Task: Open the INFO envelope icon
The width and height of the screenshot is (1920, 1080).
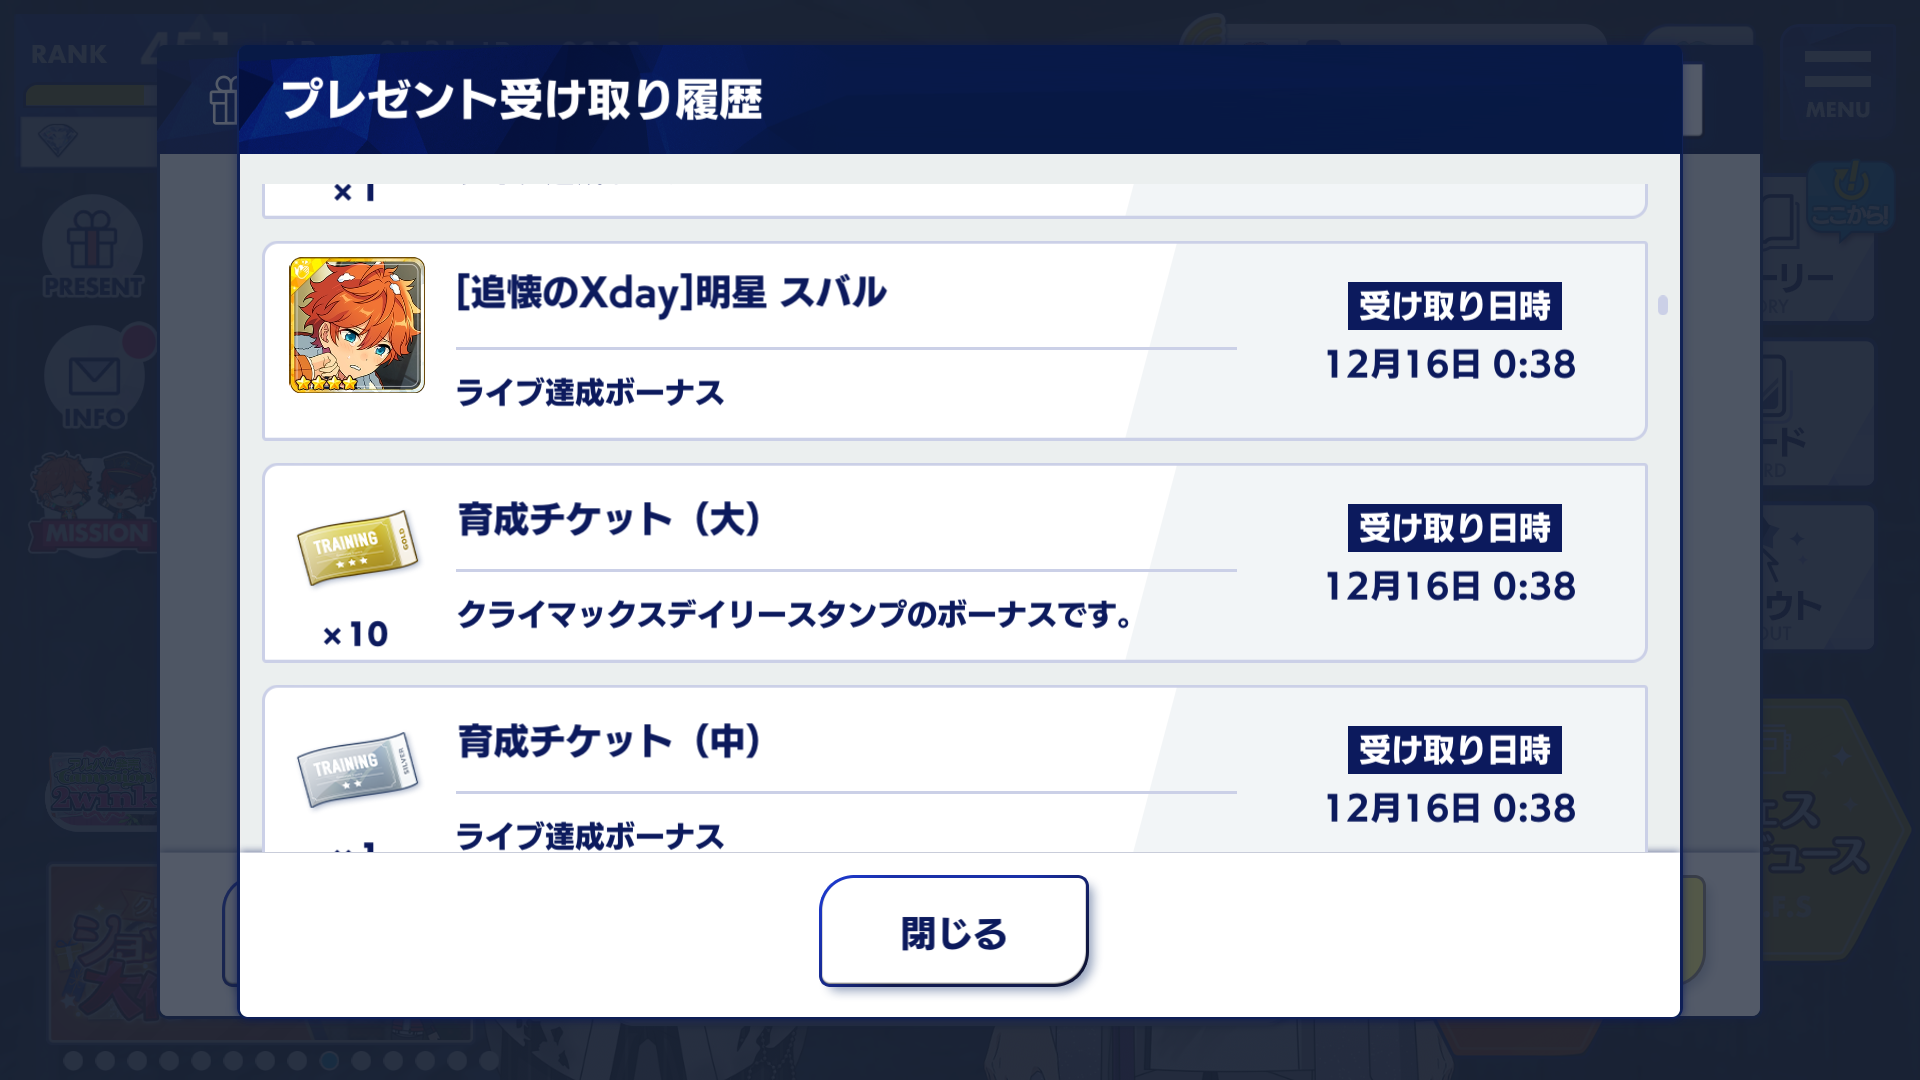Action: tap(94, 378)
